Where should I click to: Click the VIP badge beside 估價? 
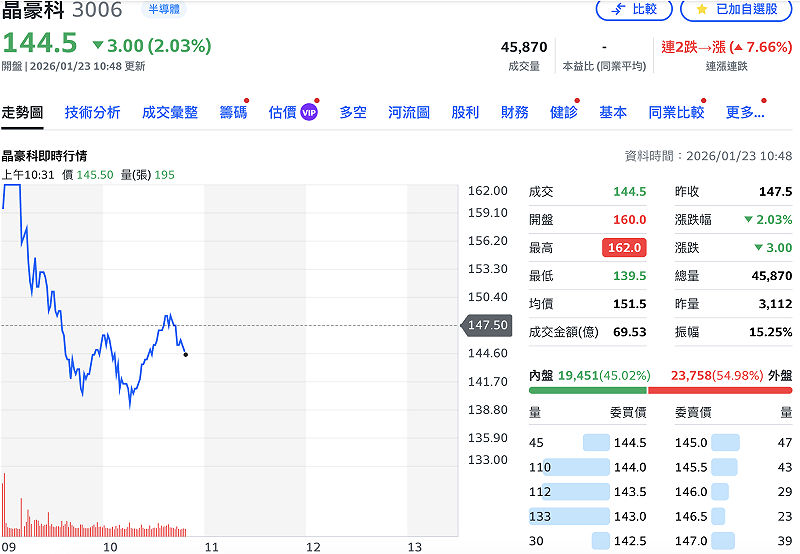click(309, 112)
